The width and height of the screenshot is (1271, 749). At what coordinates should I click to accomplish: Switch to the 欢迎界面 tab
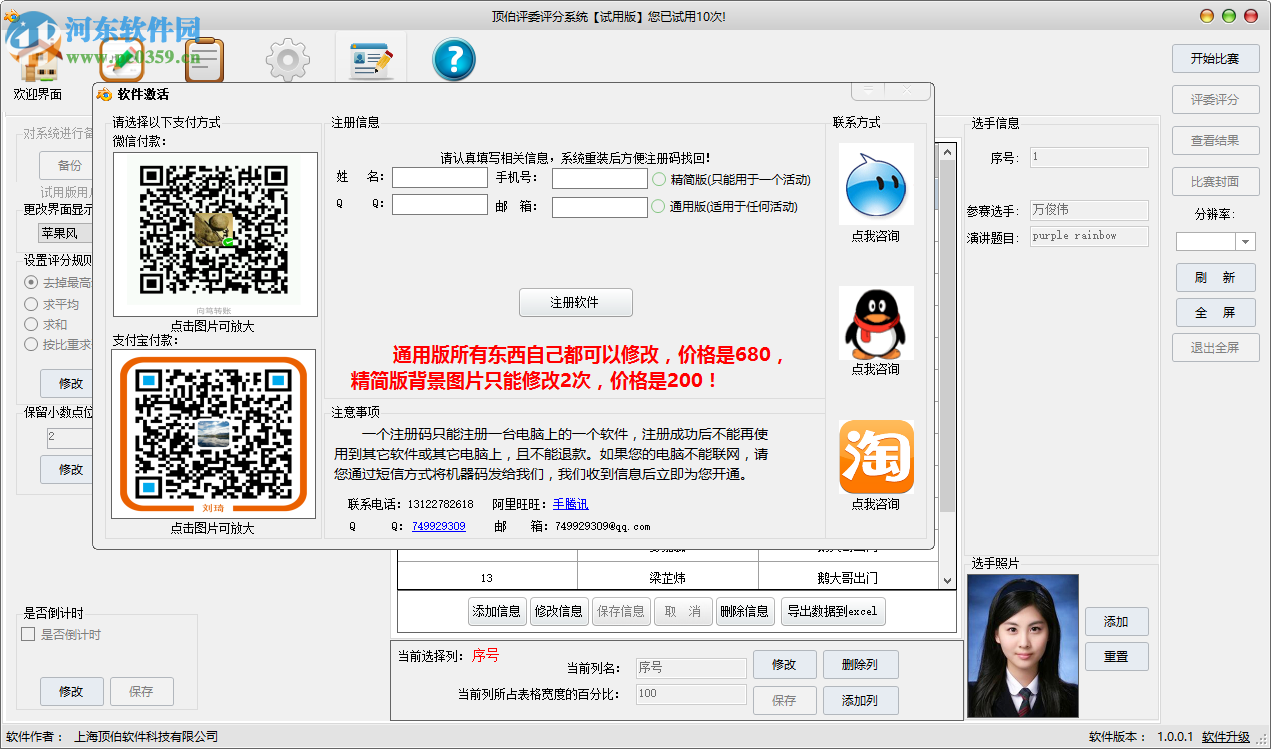36,95
